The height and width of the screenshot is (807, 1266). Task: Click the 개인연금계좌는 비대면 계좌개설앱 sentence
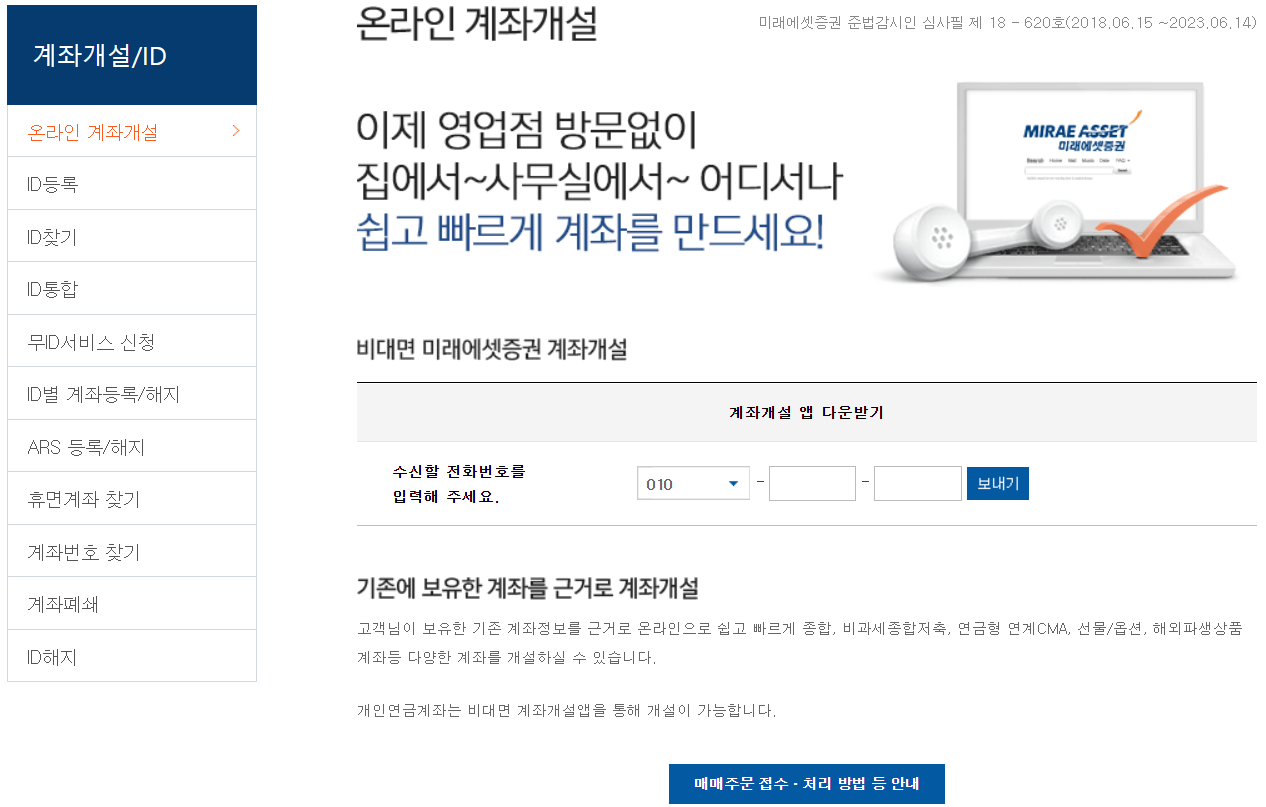(x=566, y=711)
